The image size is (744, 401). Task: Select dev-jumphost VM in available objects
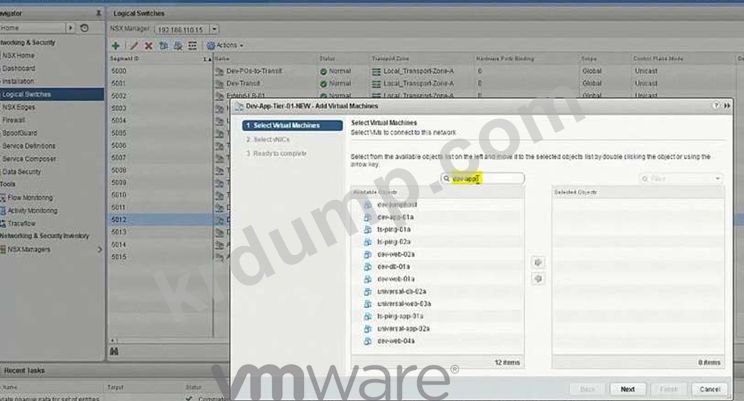pos(397,205)
